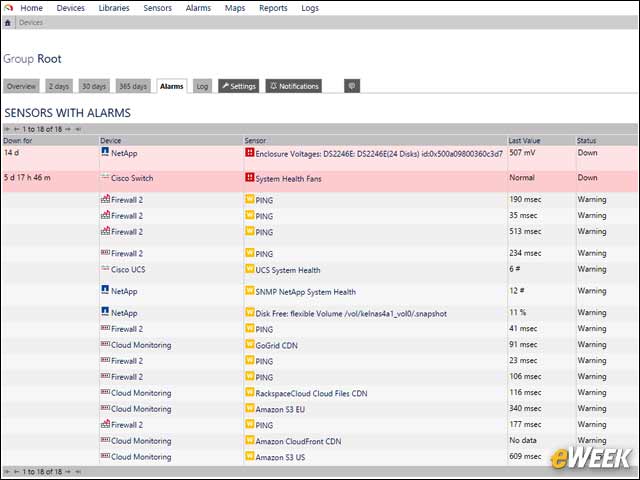Click NetApp device icon in 14 d row

click(x=105, y=152)
